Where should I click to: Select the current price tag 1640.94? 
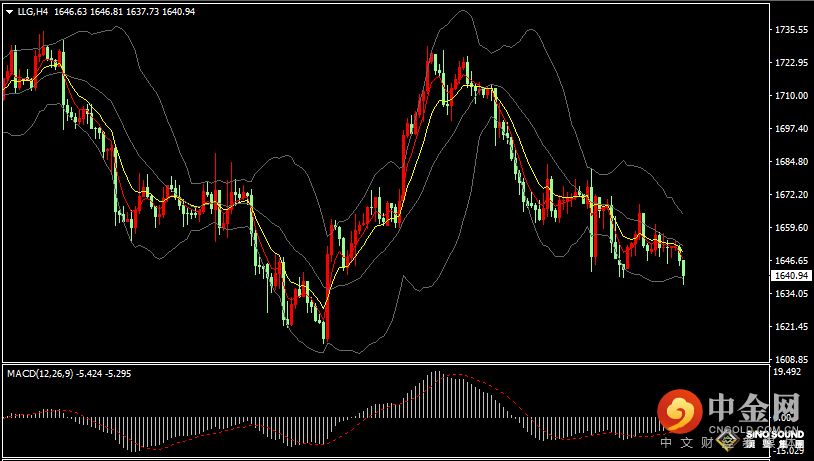(x=791, y=276)
